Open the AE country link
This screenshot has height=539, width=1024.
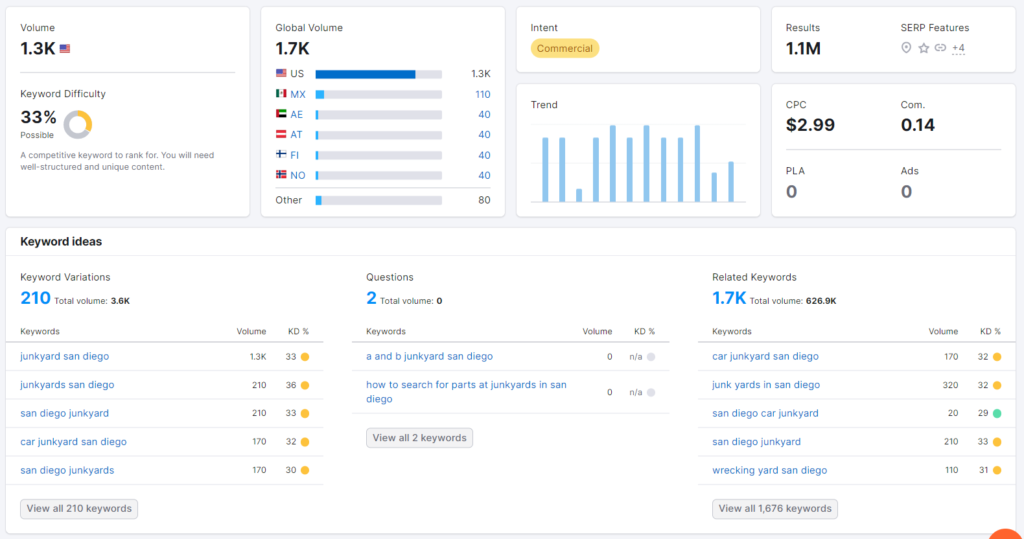[x=296, y=114]
